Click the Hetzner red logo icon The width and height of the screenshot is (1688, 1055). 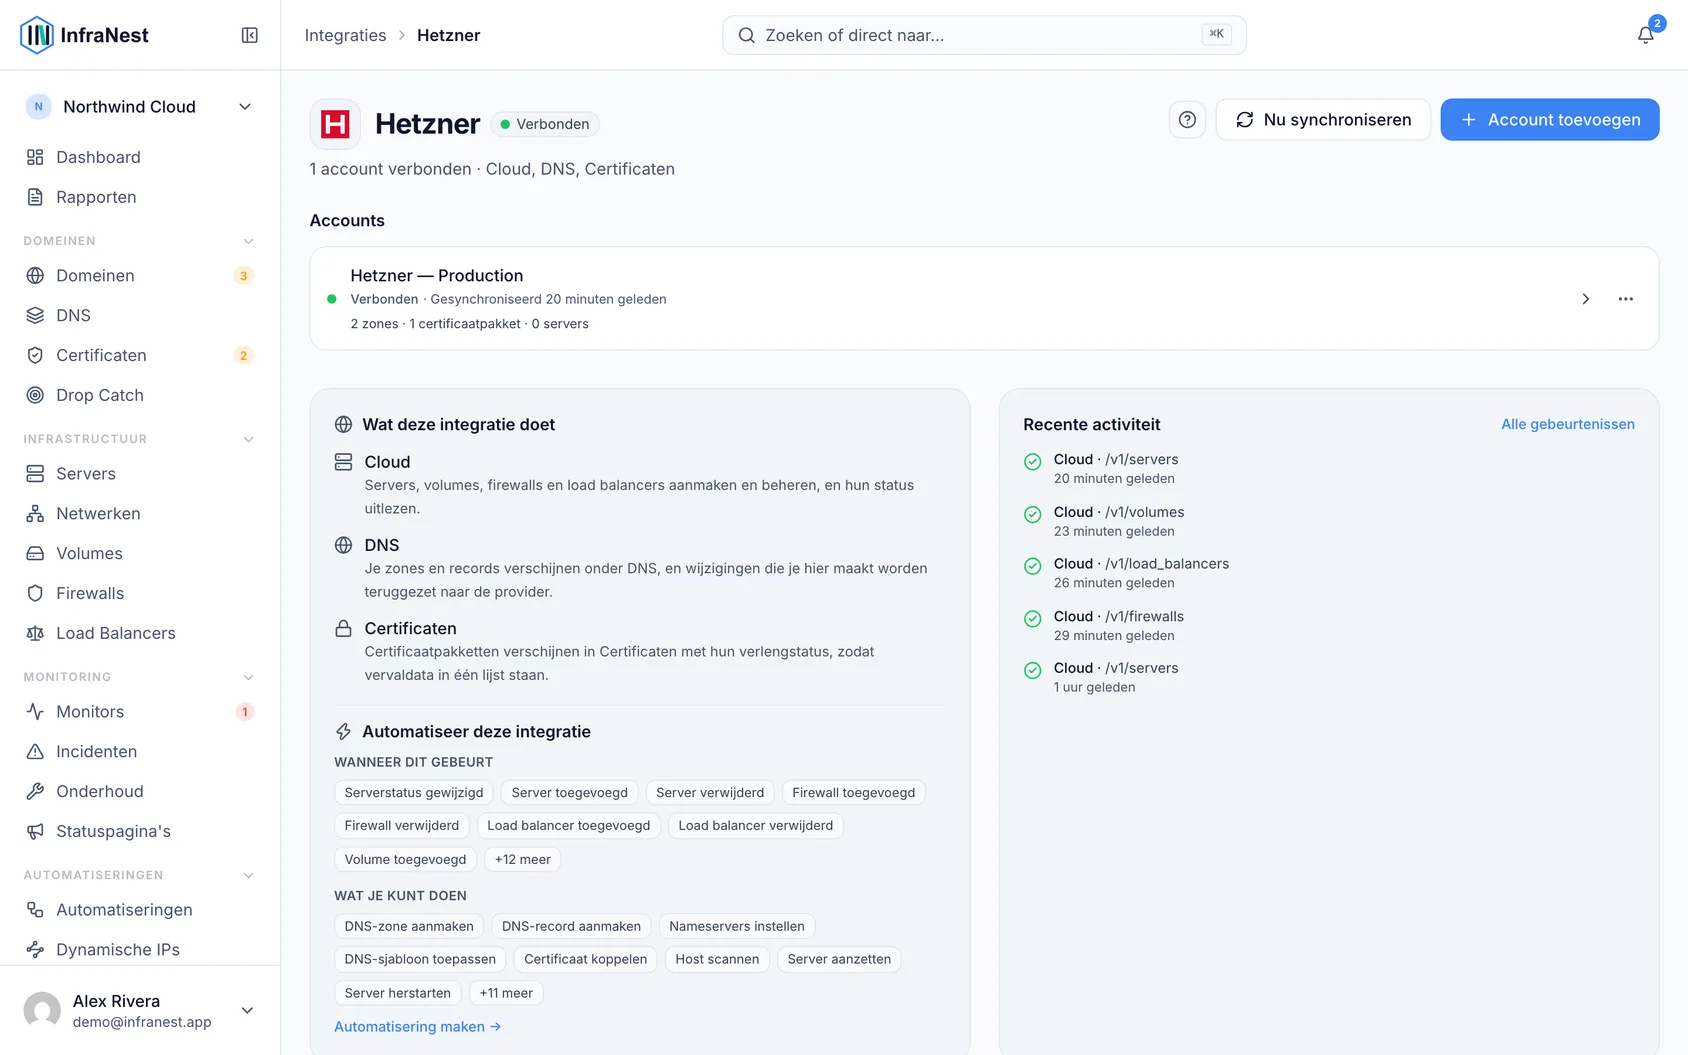(335, 124)
